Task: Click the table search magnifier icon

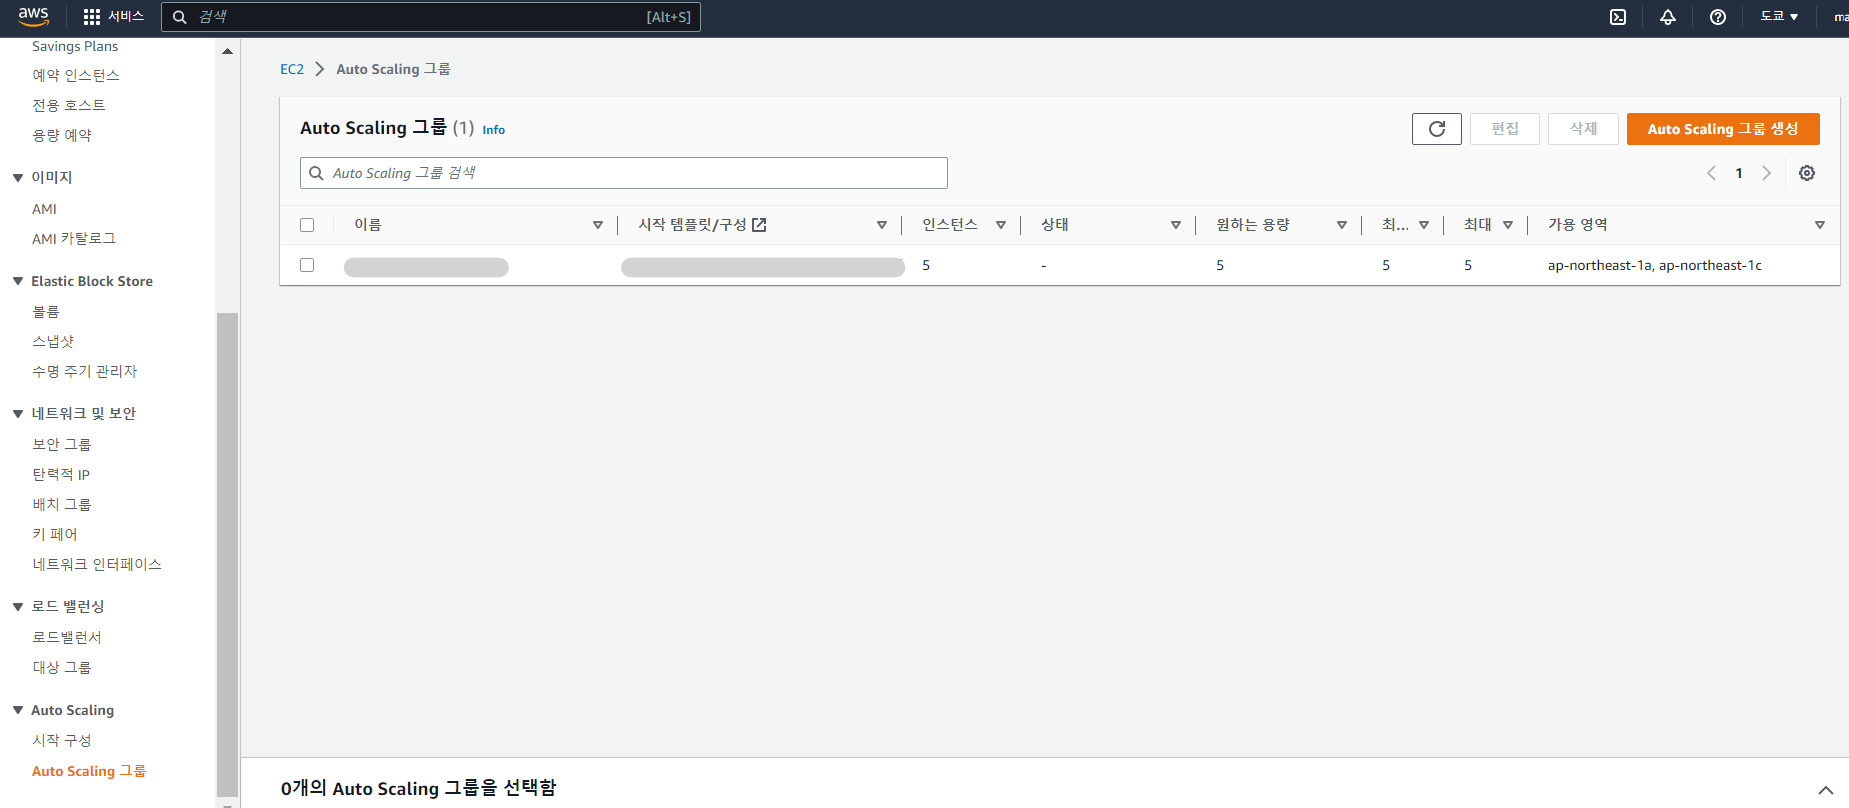Action: pos(316,173)
